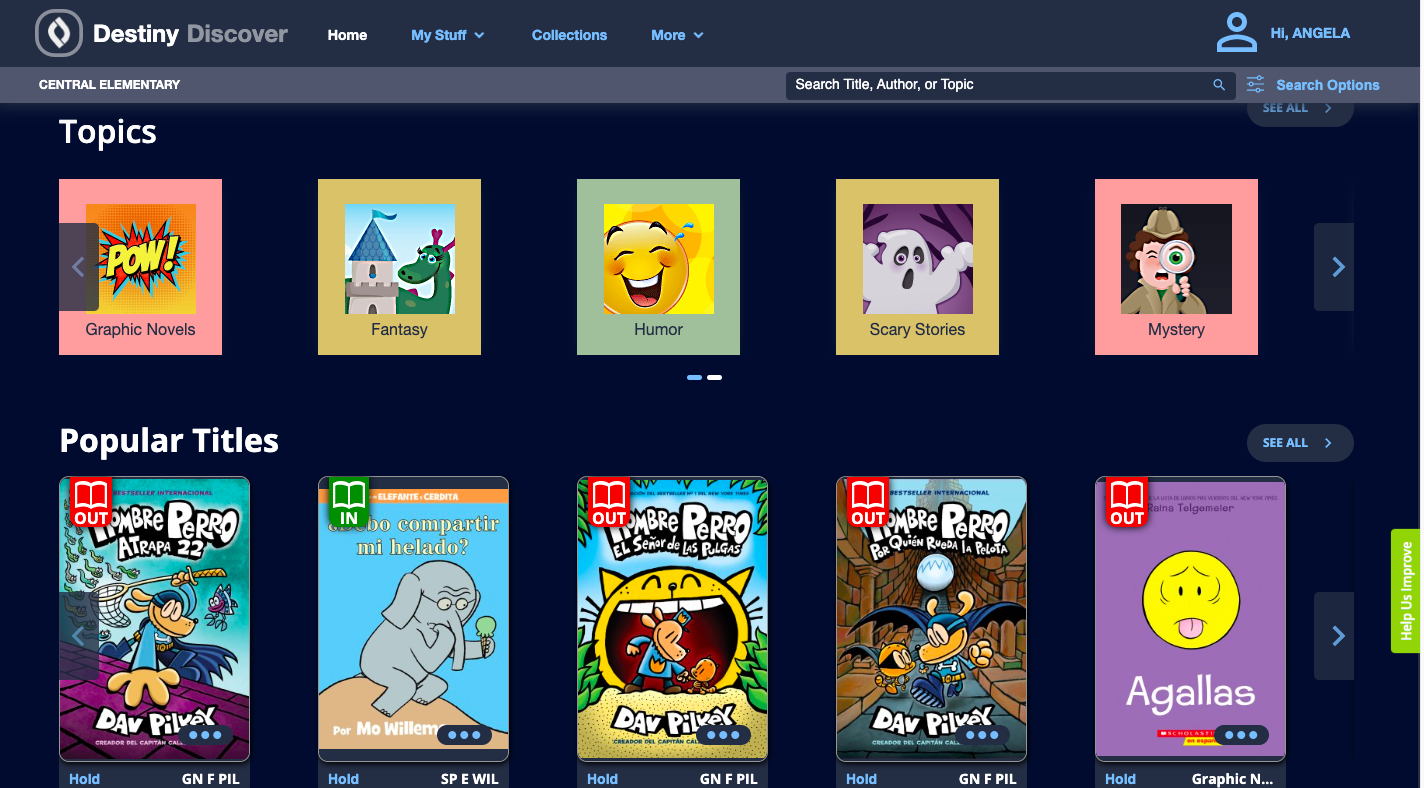The image size is (1424, 788).
Task: Click Hi, ANGELA account link
Action: [1310, 33]
